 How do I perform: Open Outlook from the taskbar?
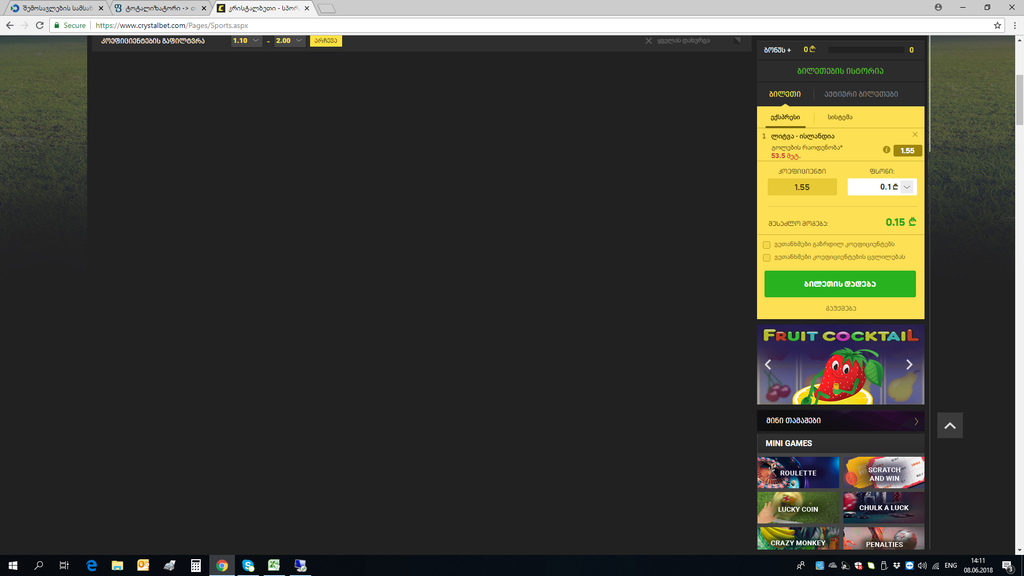click(x=143, y=566)
